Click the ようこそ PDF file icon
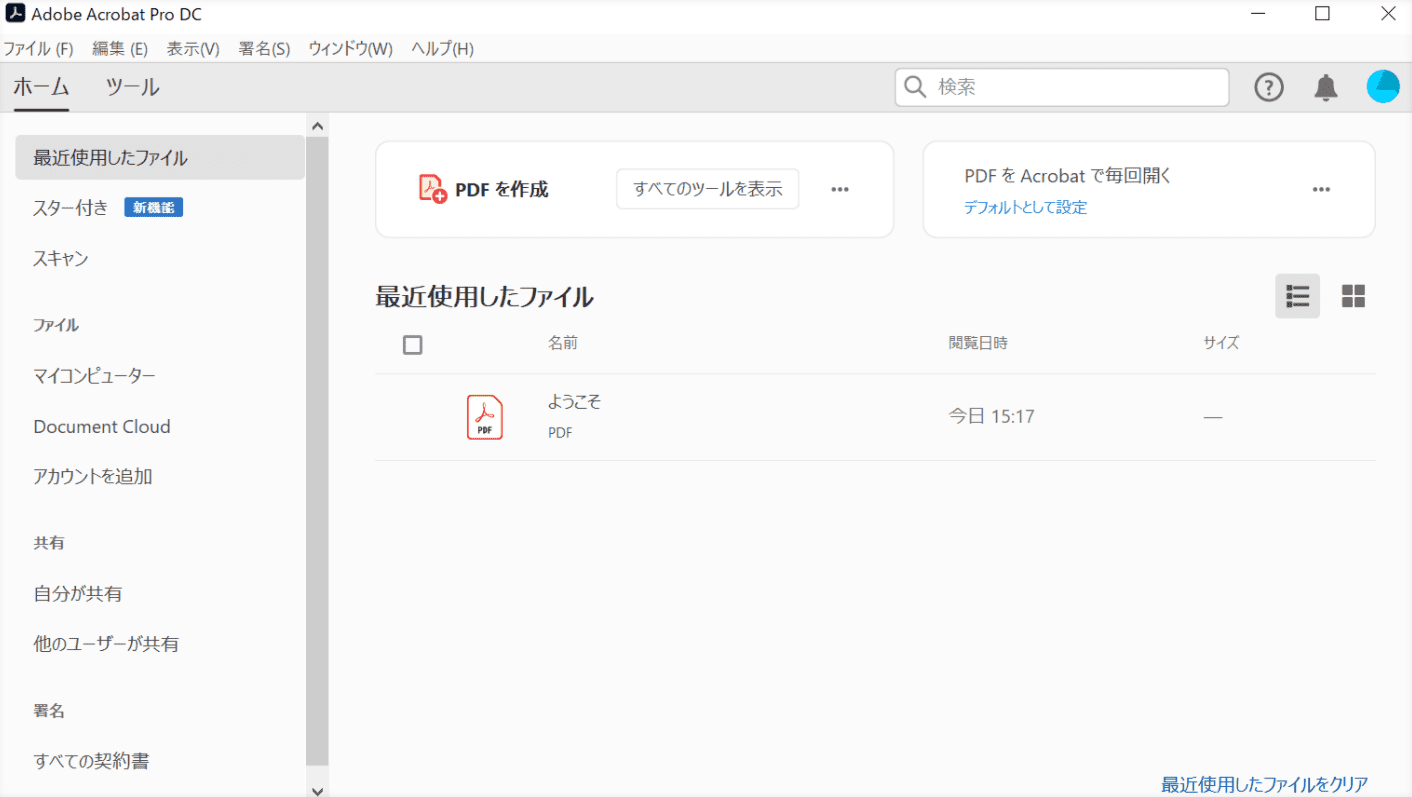This screenshot has width=1412, height=797. tap(485, 417)
